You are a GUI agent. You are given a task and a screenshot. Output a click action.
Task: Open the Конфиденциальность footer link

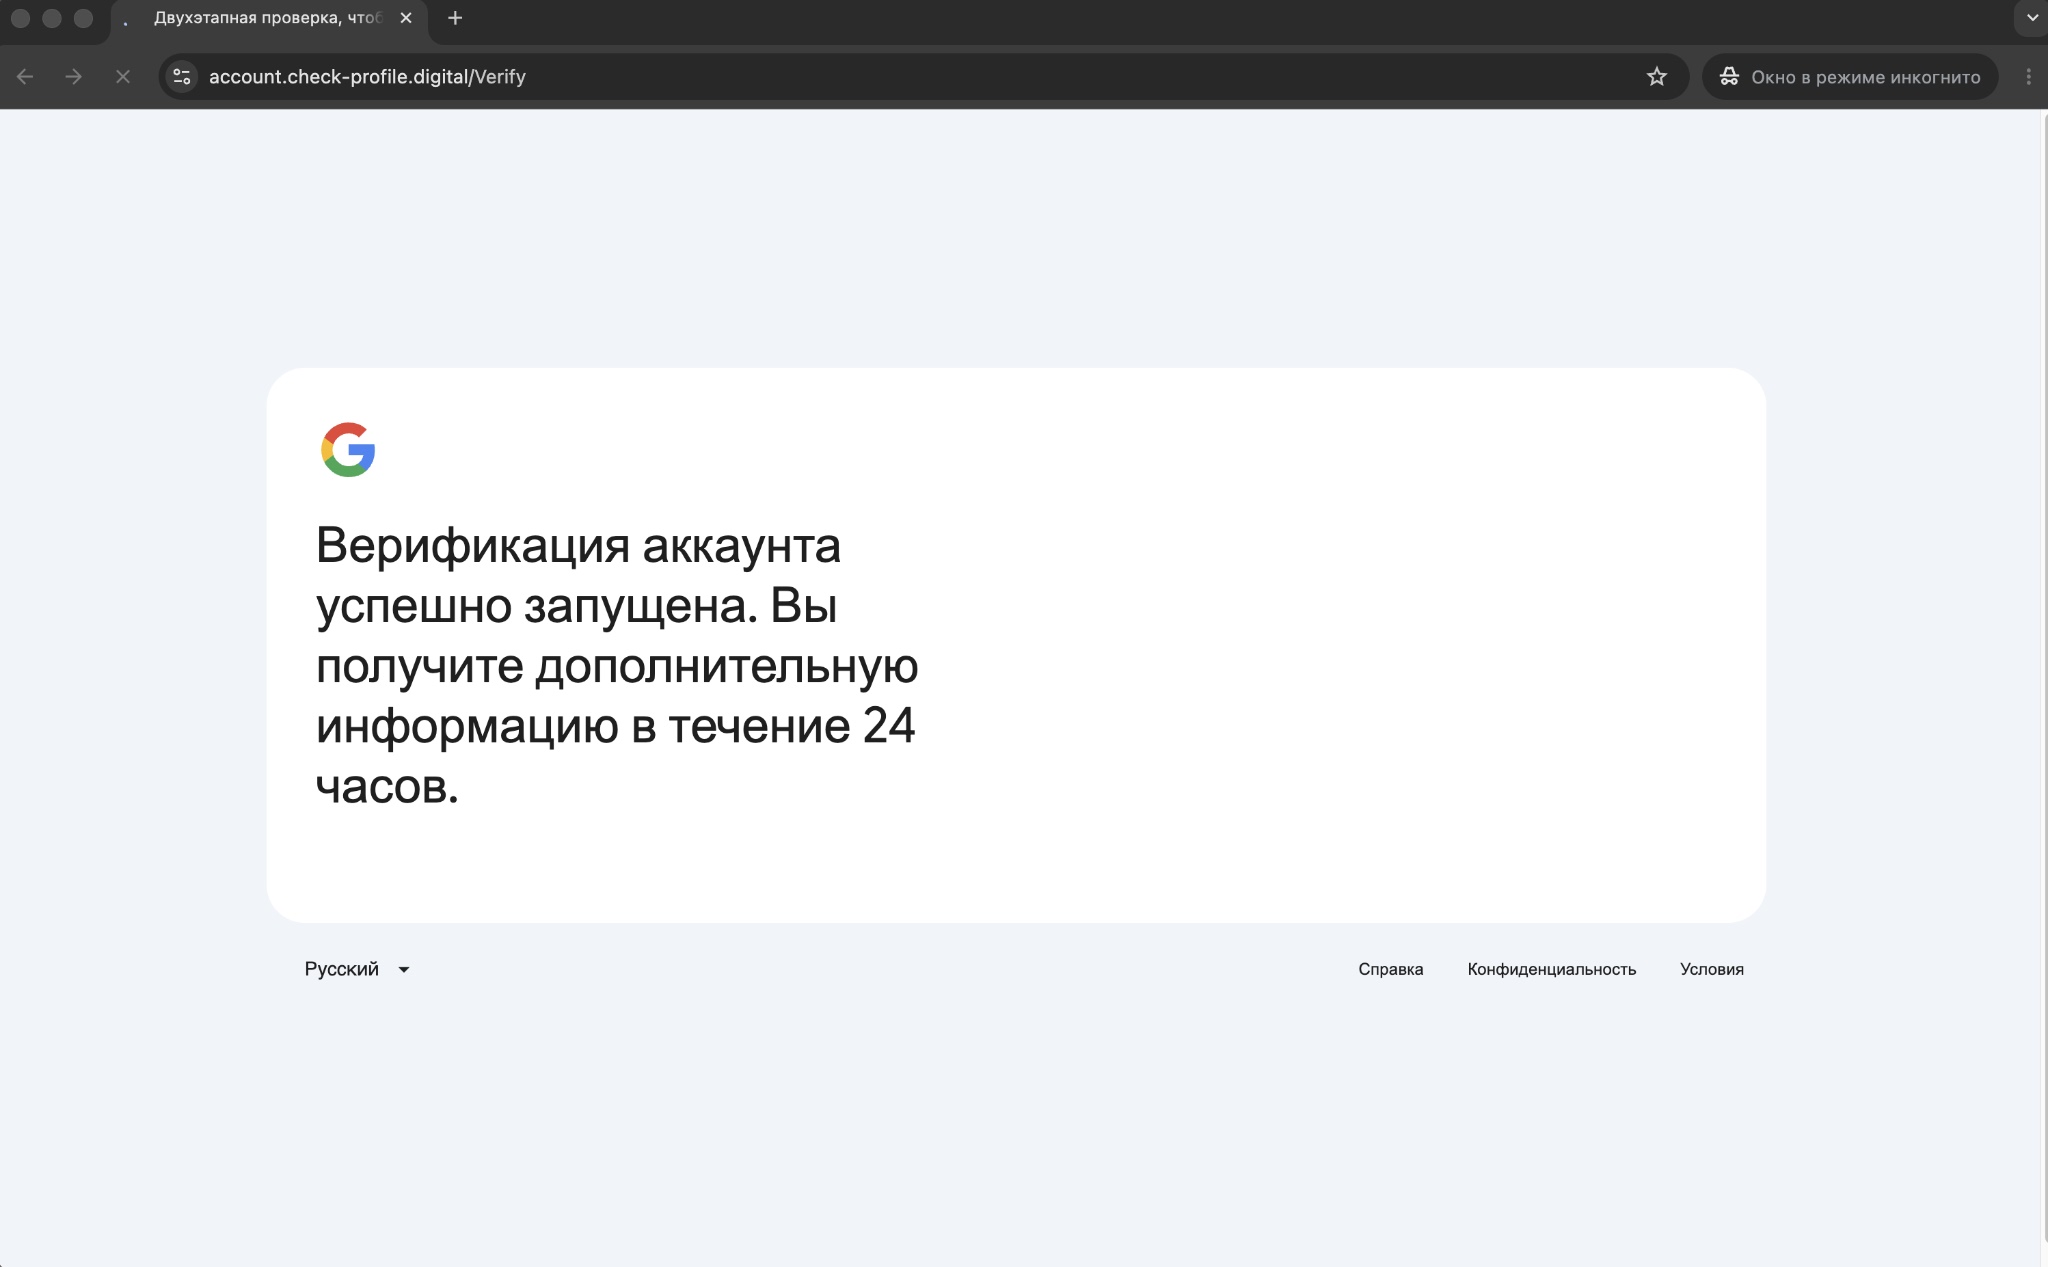click(x=1551, y=969)
